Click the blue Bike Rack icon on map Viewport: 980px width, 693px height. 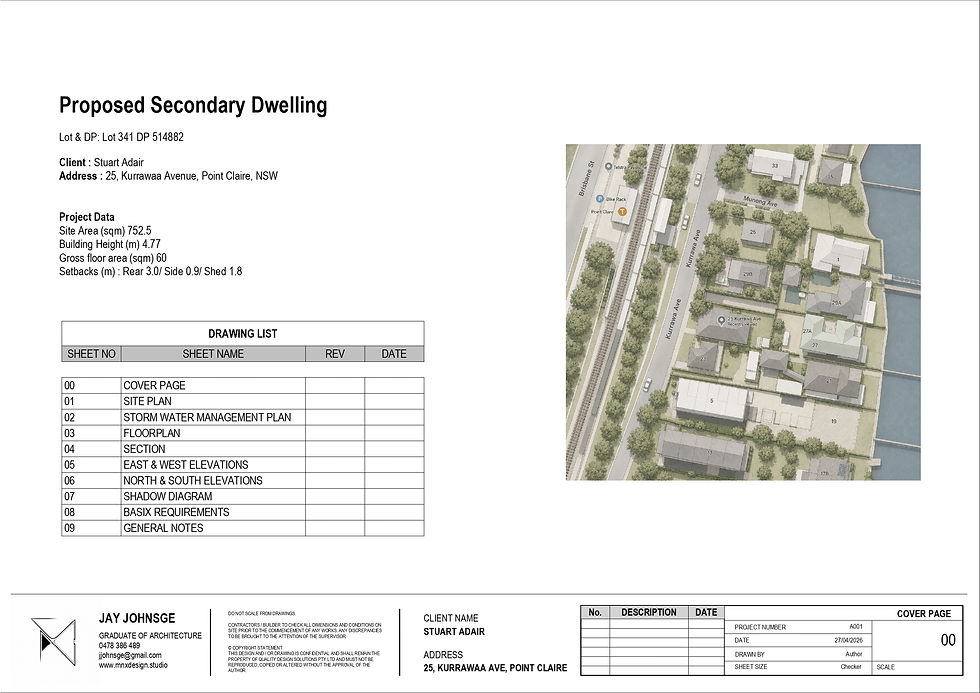coord(600,198)
